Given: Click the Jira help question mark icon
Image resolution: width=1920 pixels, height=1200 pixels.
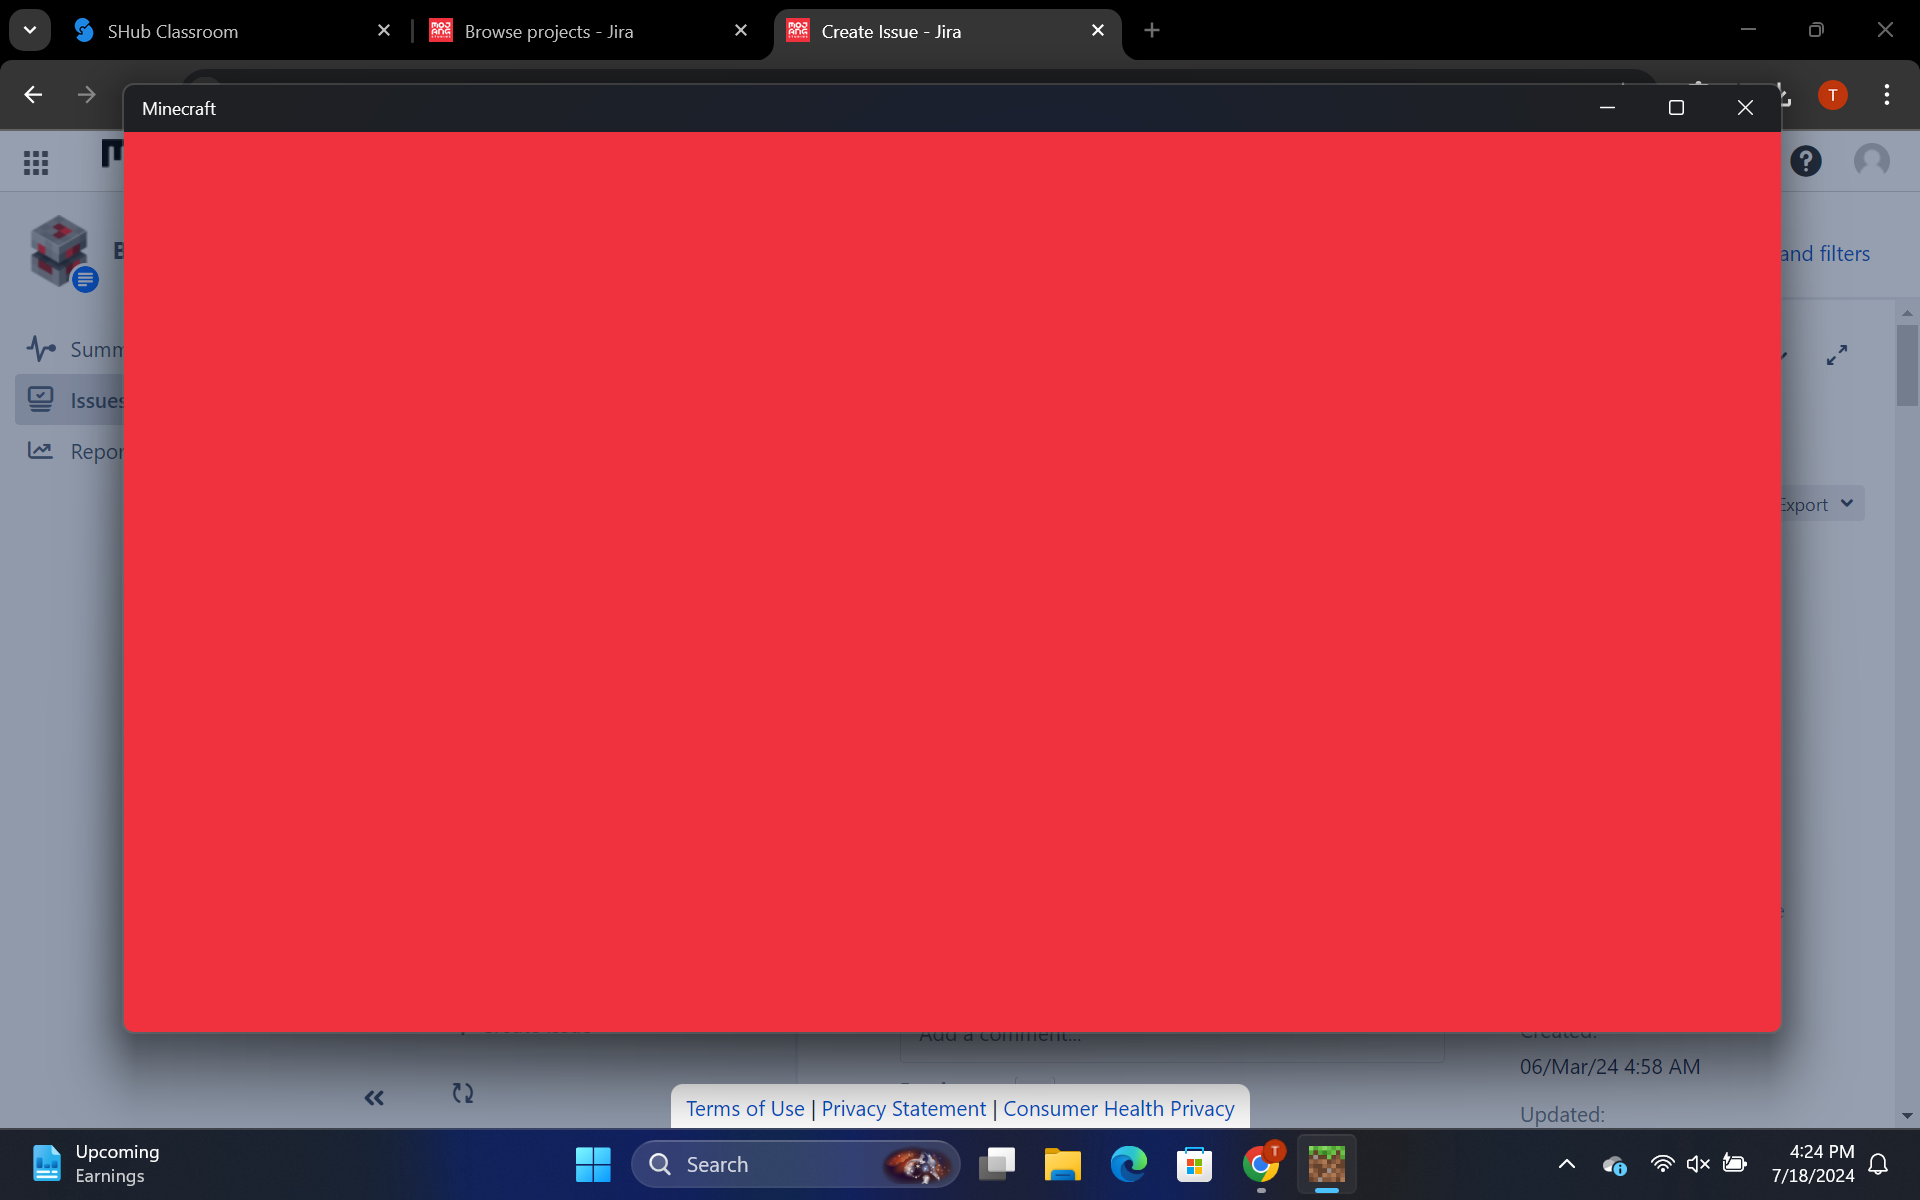Looking at the screenshot, I should click(1805, 161).
